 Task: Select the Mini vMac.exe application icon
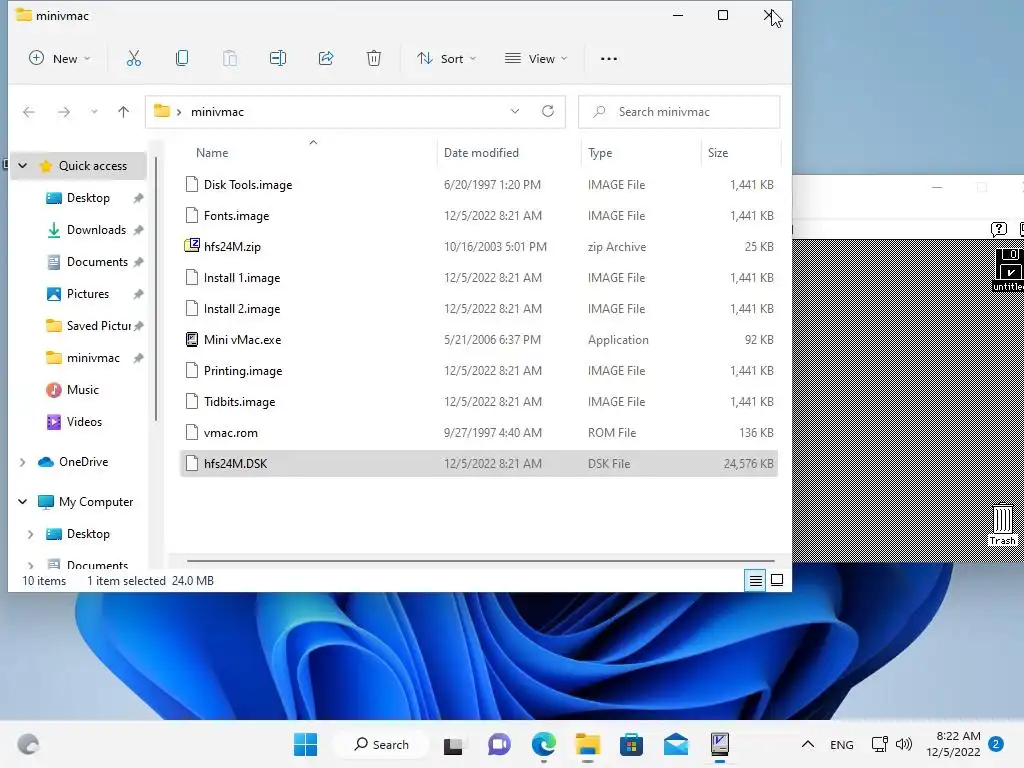pos(191,340)
